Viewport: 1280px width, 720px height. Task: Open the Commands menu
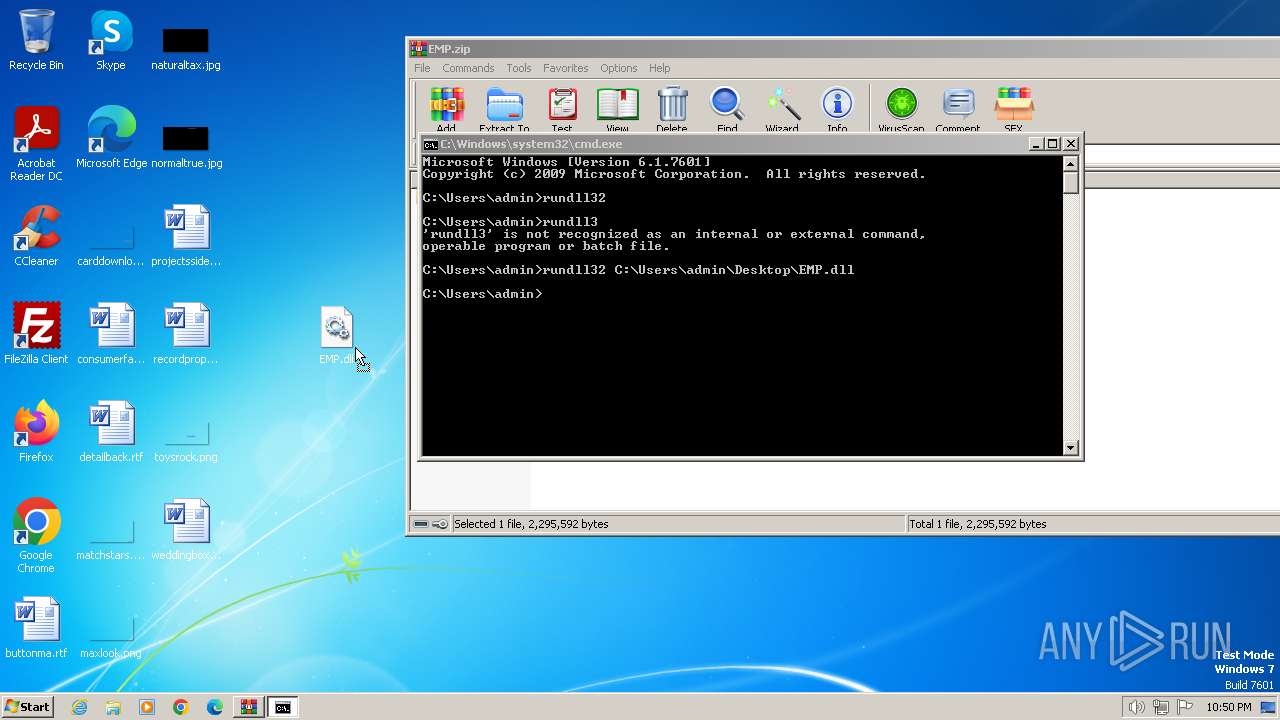(x=468, y=68)
